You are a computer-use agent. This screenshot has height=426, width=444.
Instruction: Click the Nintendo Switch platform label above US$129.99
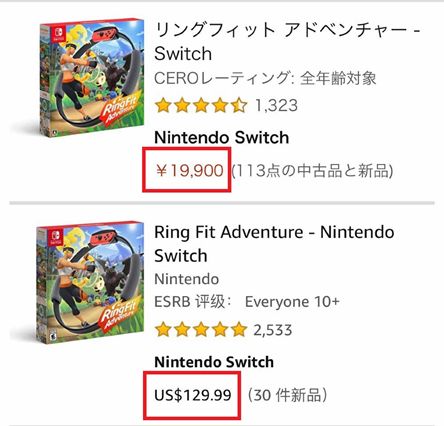click(x=214, y=362)
